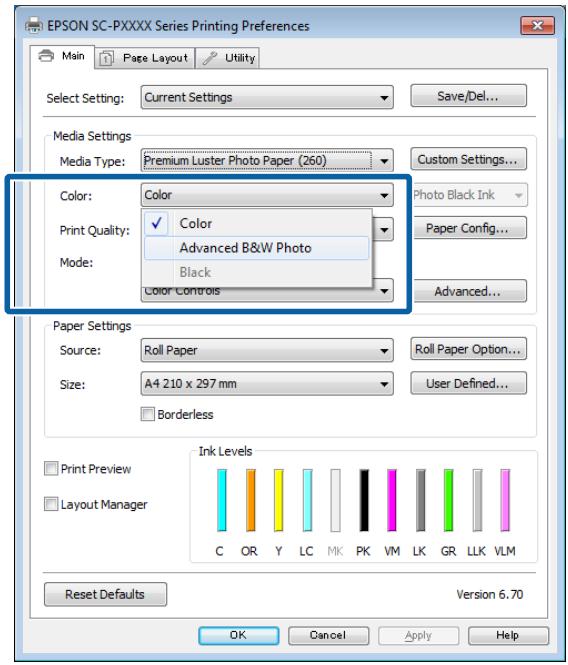Screen dimensions: 568x665
Task: Close the Printing Preferences window
Action: click(x=537, y=26)
